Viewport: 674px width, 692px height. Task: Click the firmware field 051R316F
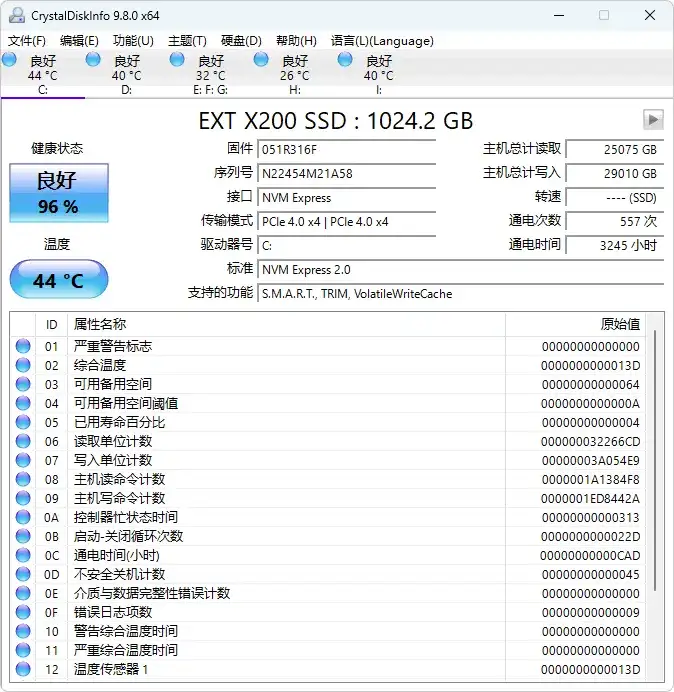coord(346,149)
